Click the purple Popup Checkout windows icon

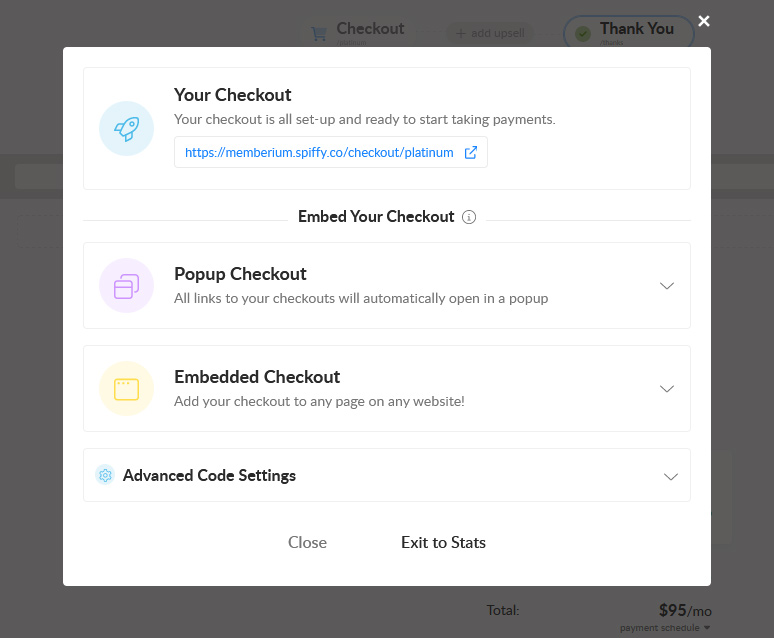126,286
